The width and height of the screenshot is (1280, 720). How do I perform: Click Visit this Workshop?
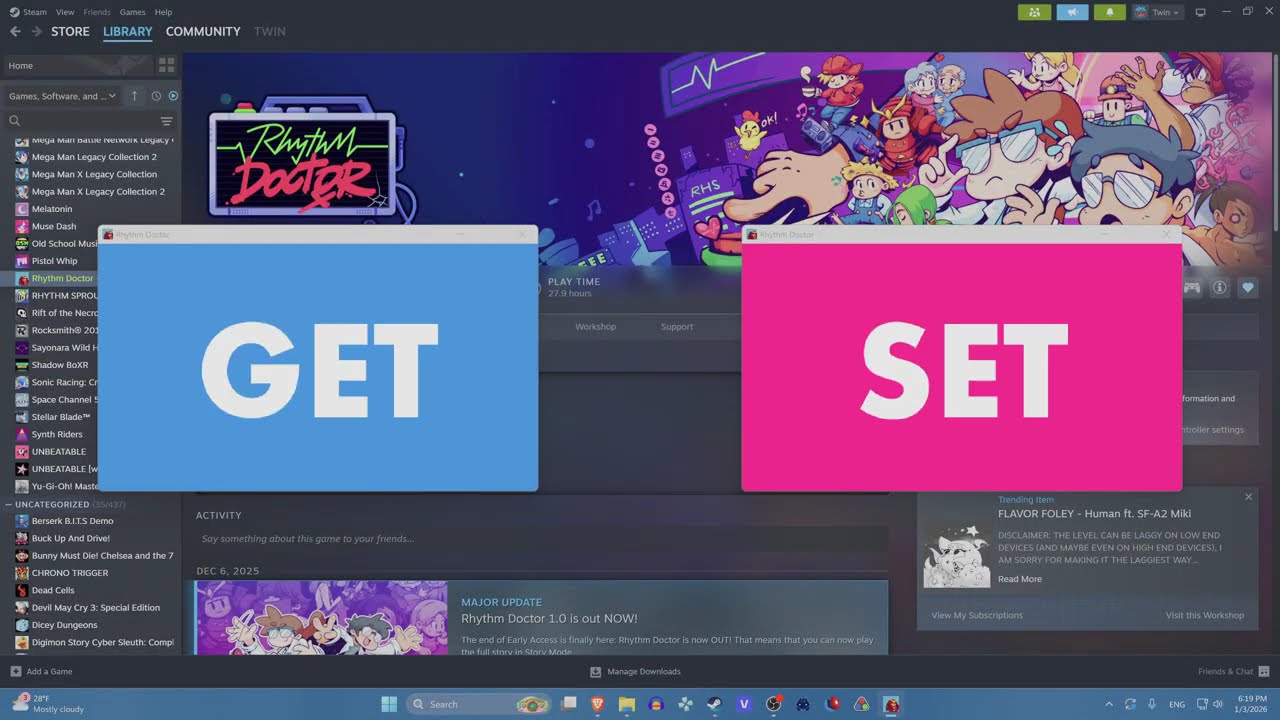click(x=1205, y=615)
